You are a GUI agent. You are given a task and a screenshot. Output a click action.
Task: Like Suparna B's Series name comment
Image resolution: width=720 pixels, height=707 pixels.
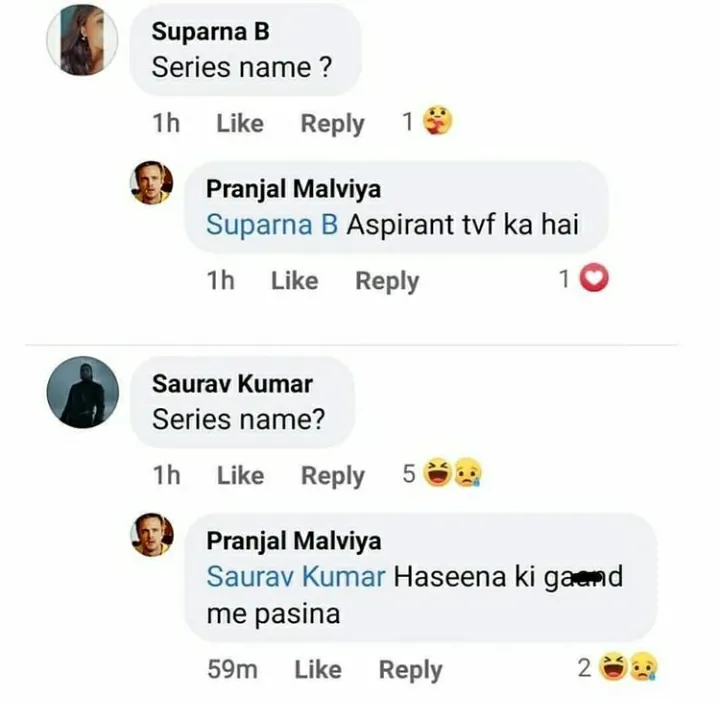[x=240, y=123]
